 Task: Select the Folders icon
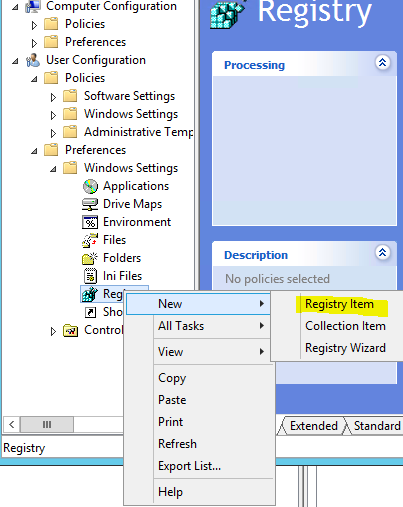tap(90, 258)
